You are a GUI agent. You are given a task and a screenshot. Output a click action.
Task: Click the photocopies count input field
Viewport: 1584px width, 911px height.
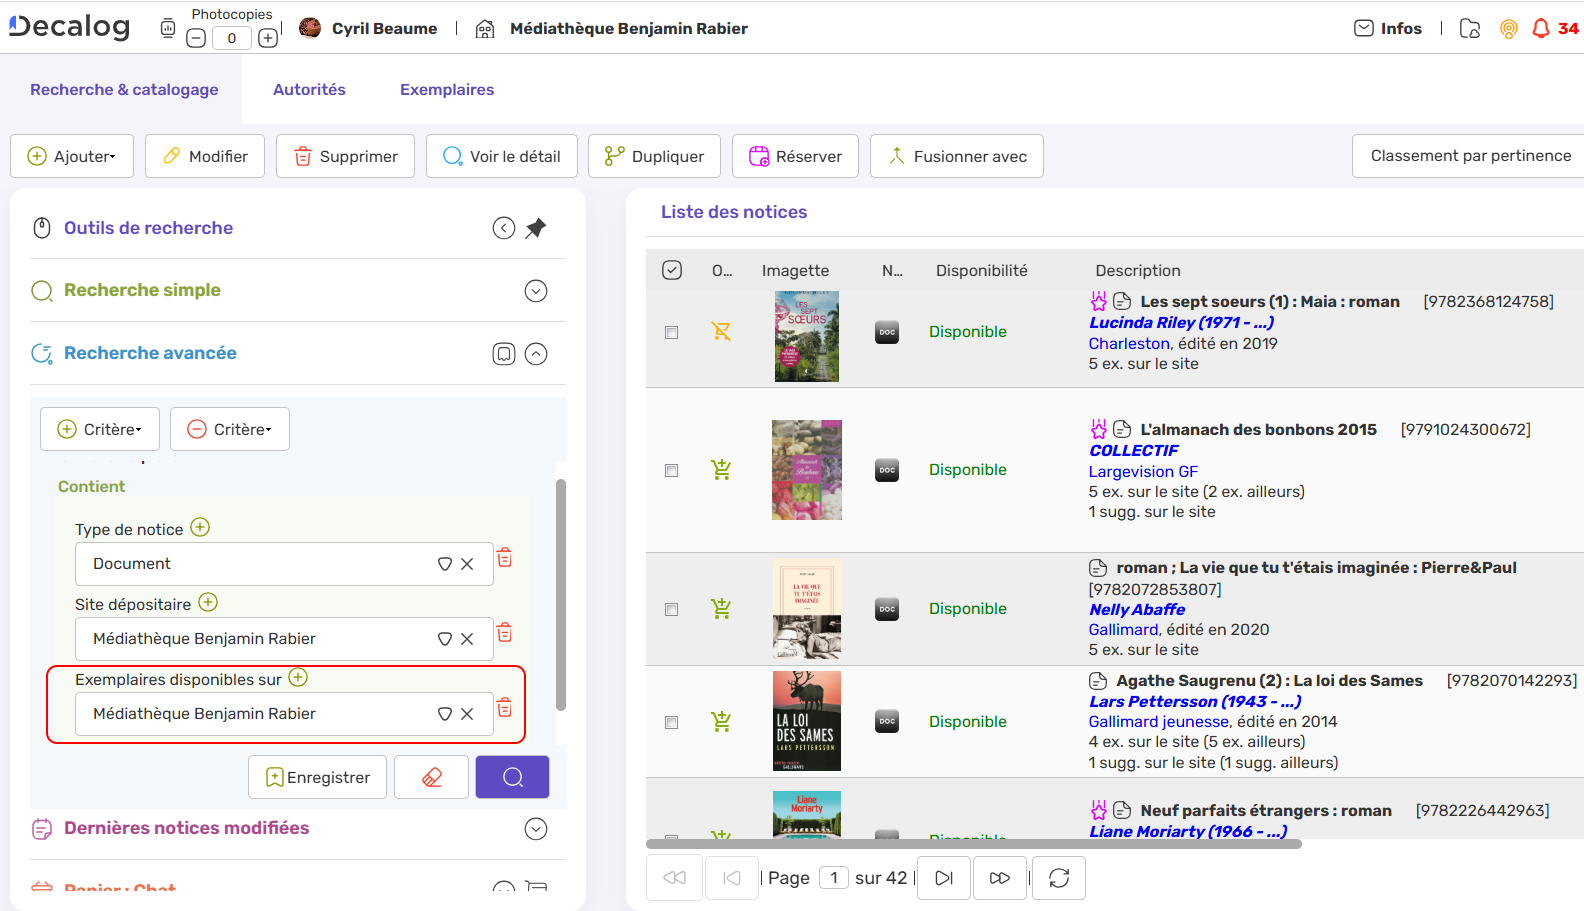point(232,38)
